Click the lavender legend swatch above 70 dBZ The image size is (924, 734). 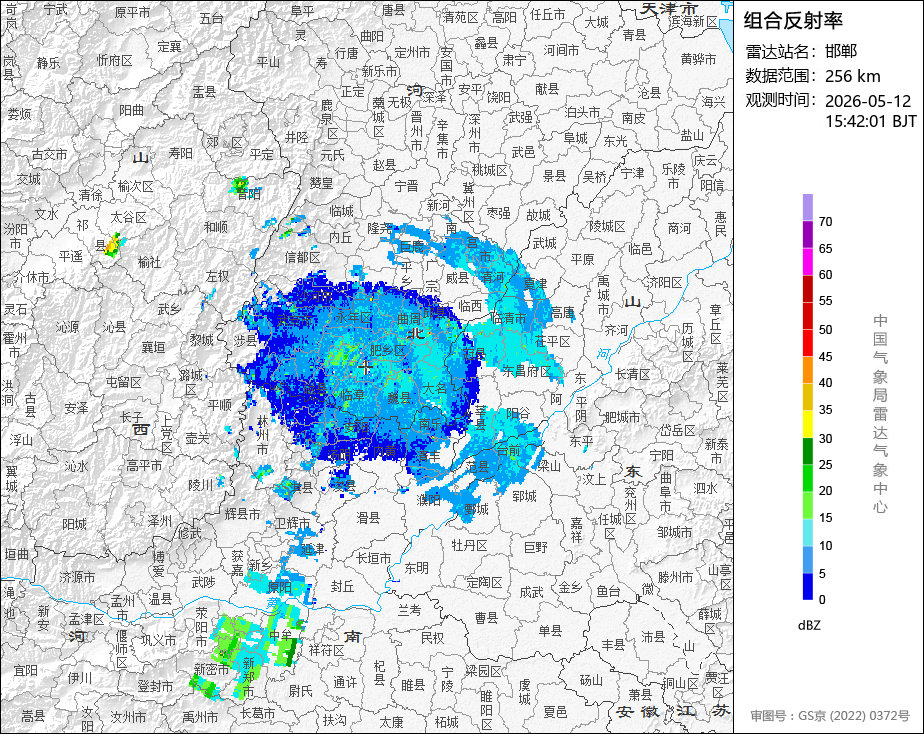[807, 207]
